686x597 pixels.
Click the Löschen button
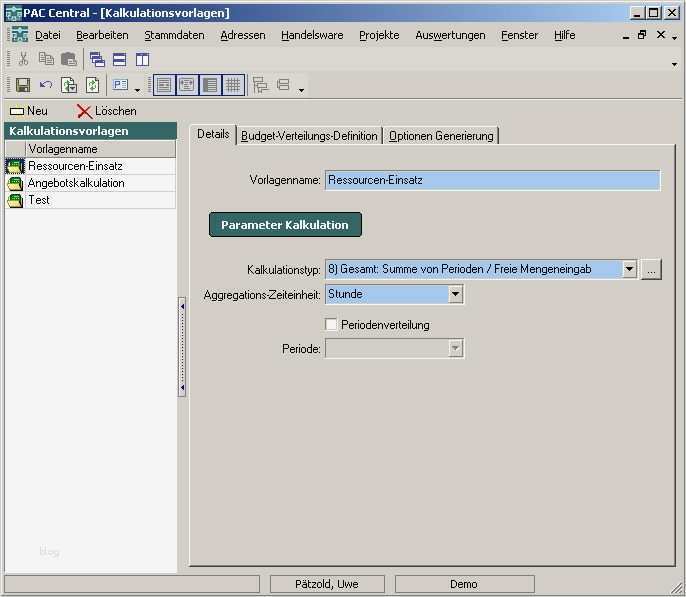(107, 111)
